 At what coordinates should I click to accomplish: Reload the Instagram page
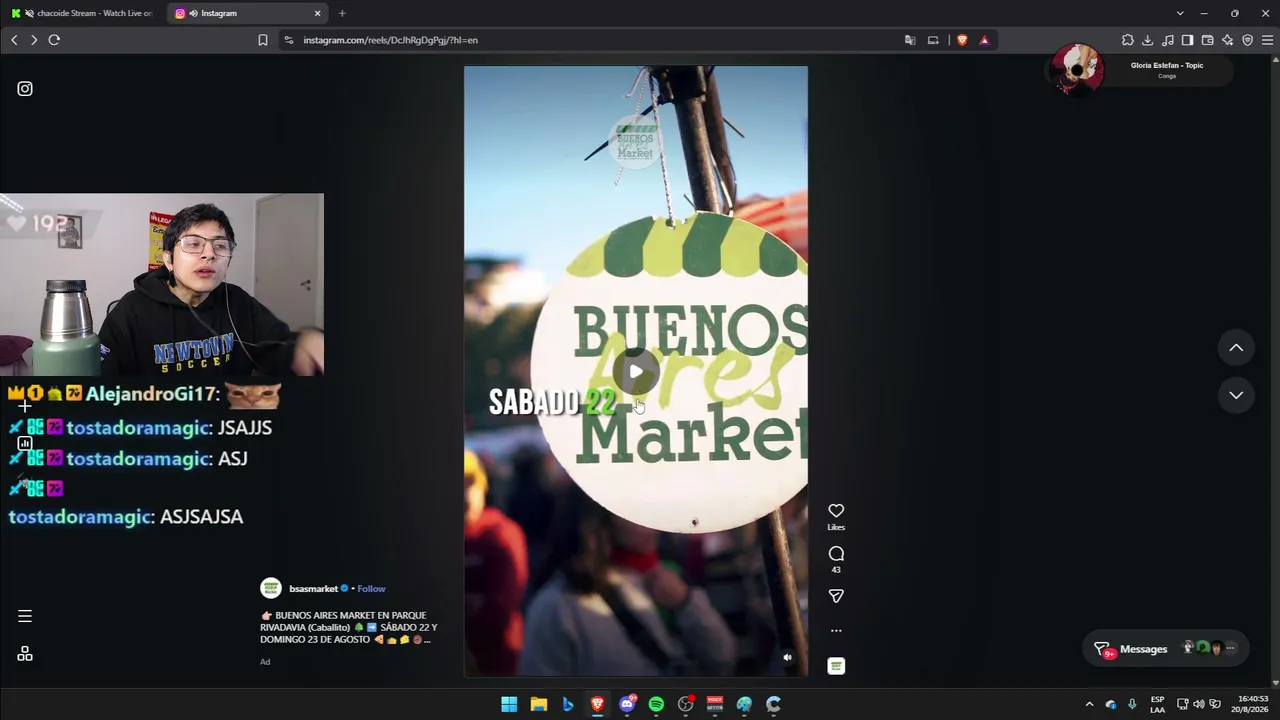coord(54,40)
